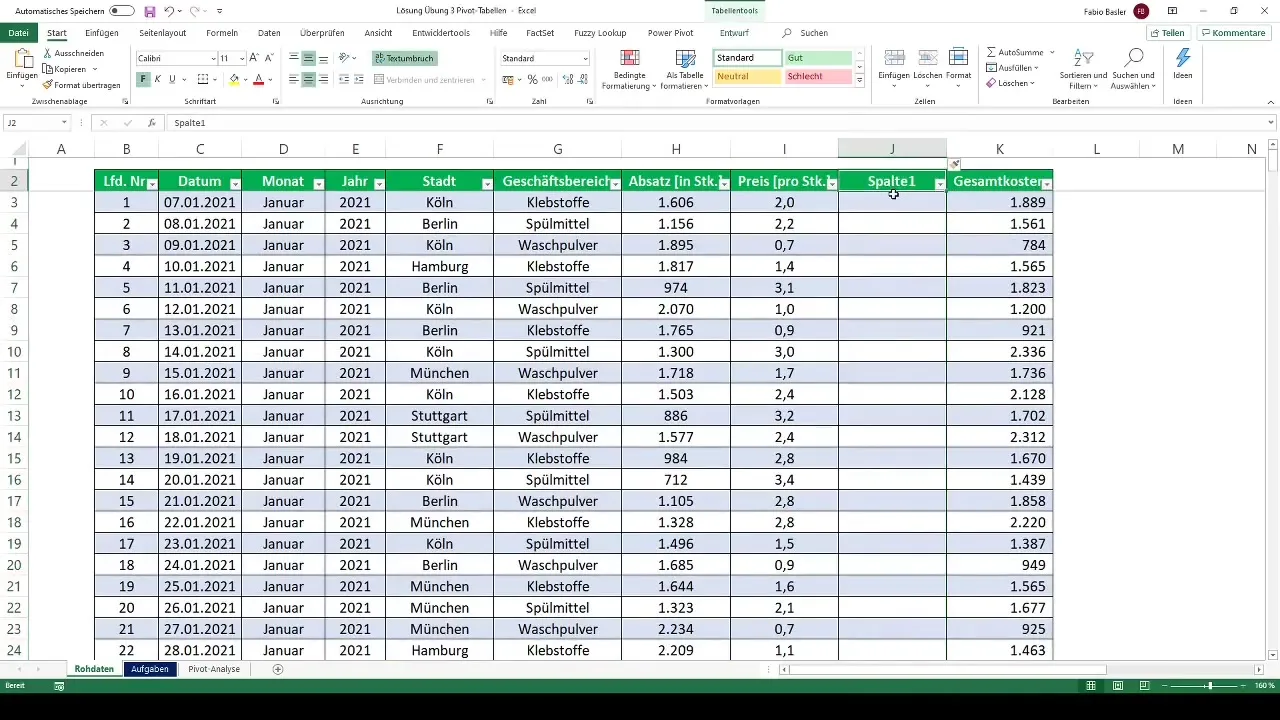Add a new sheet with plus icon

(x=278, y=669)
